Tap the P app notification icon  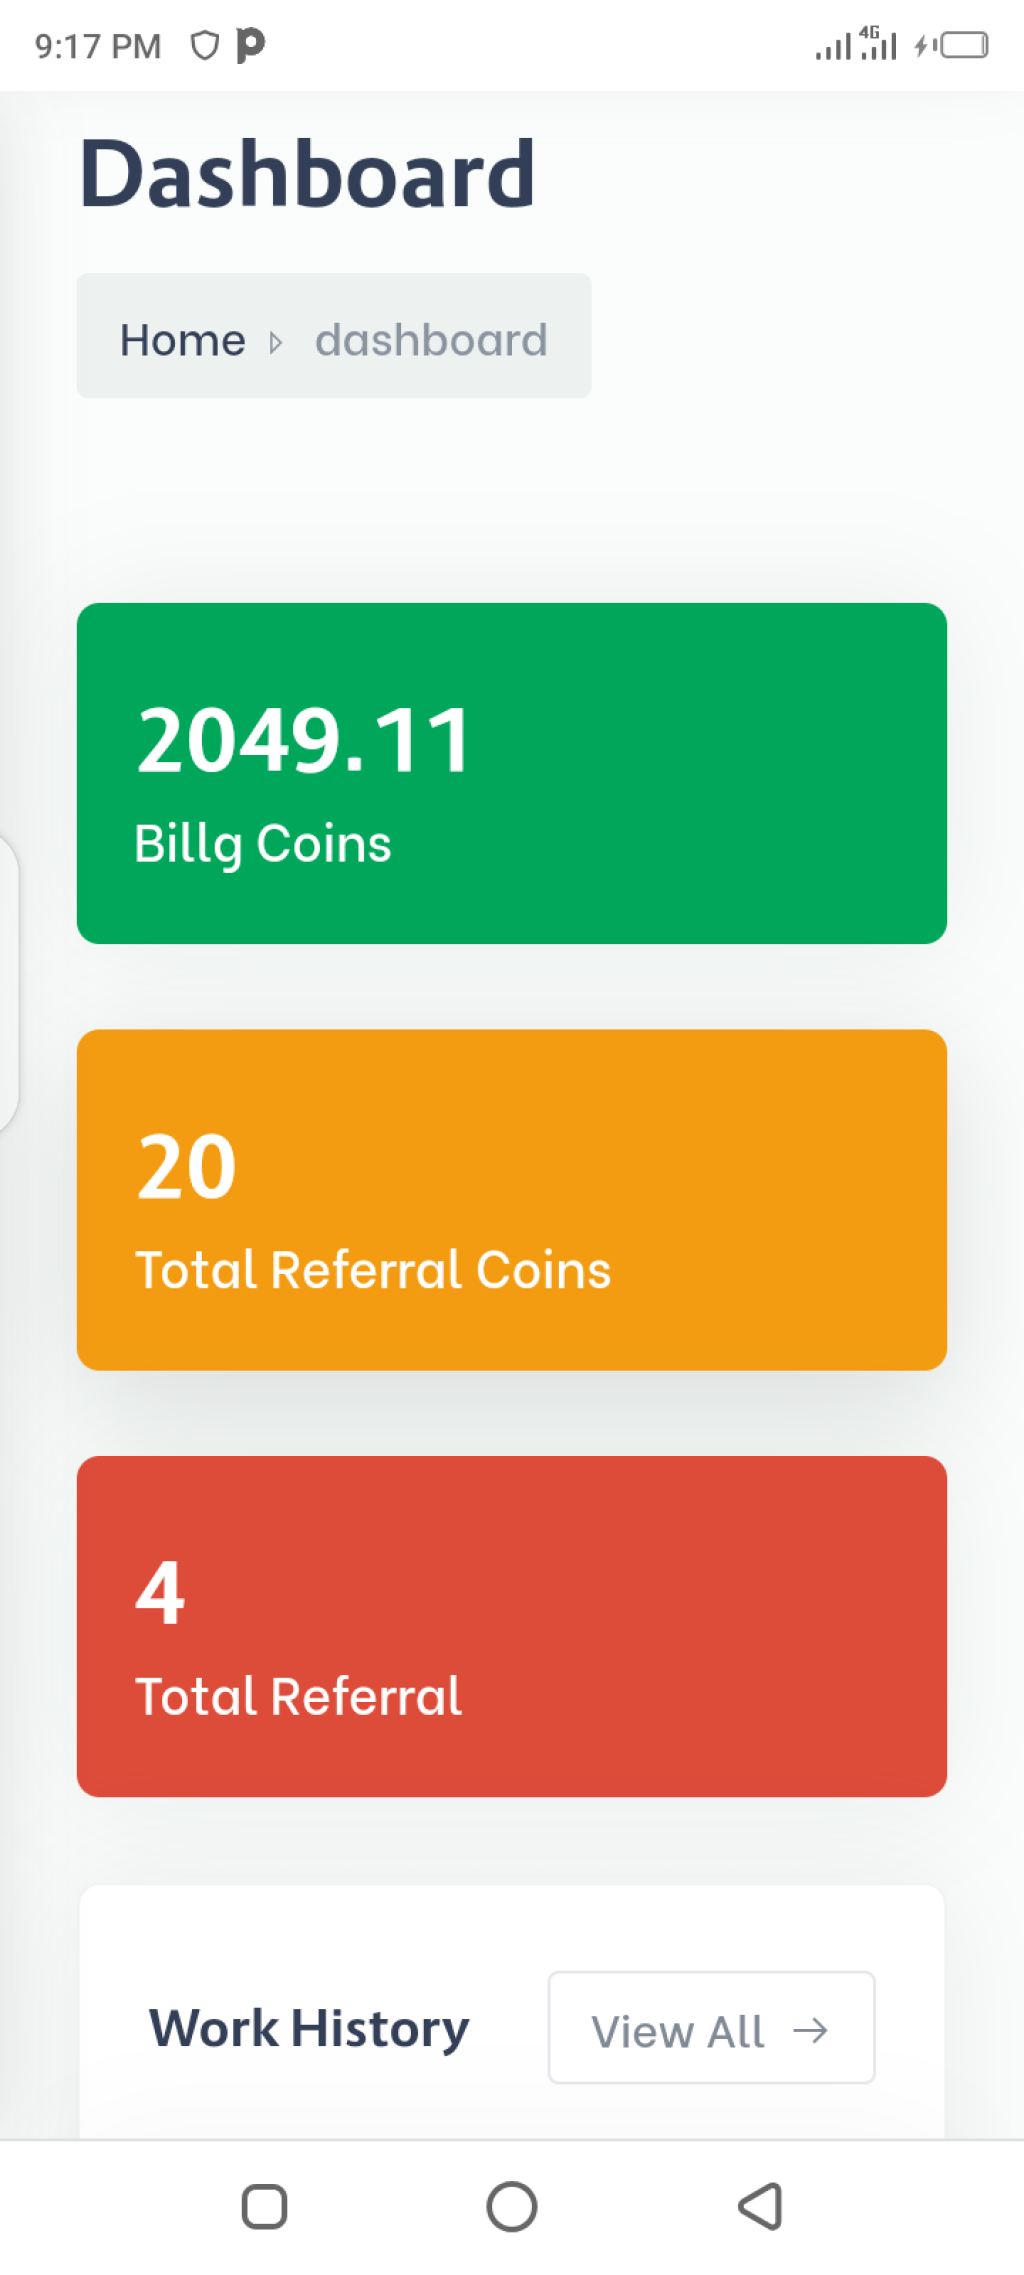(x=250, y=45)
